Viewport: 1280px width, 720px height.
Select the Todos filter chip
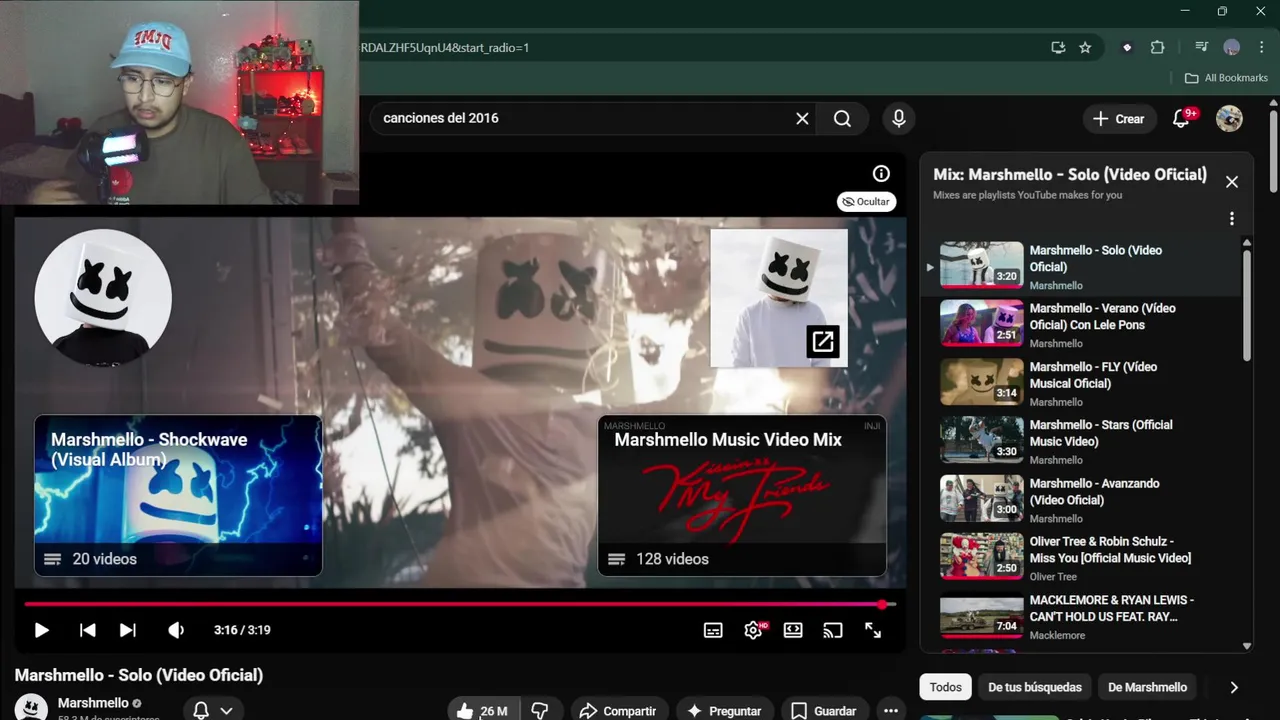[x=945, y=687]
